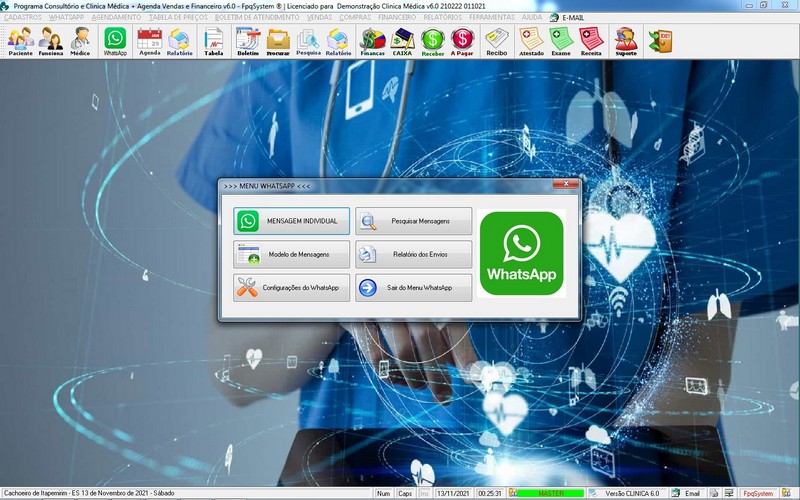Image resolution: width=800 pixels, height=500 pixels.
Task: Open the WHATSAPP menu
Action: (x=66, y=17)
